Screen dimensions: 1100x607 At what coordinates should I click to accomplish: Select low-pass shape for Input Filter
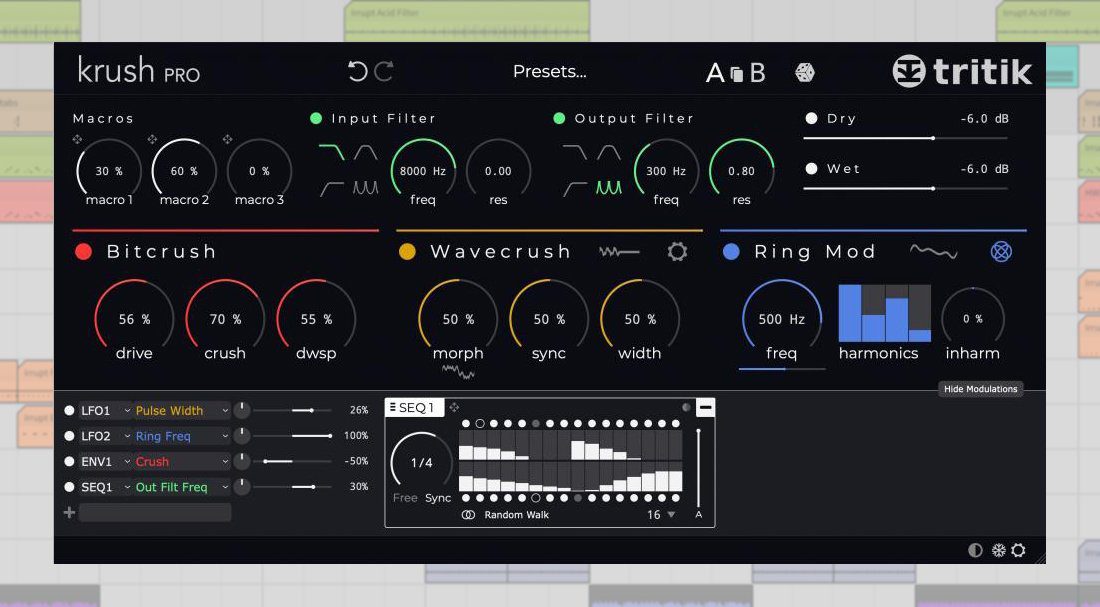click(331, 152)
